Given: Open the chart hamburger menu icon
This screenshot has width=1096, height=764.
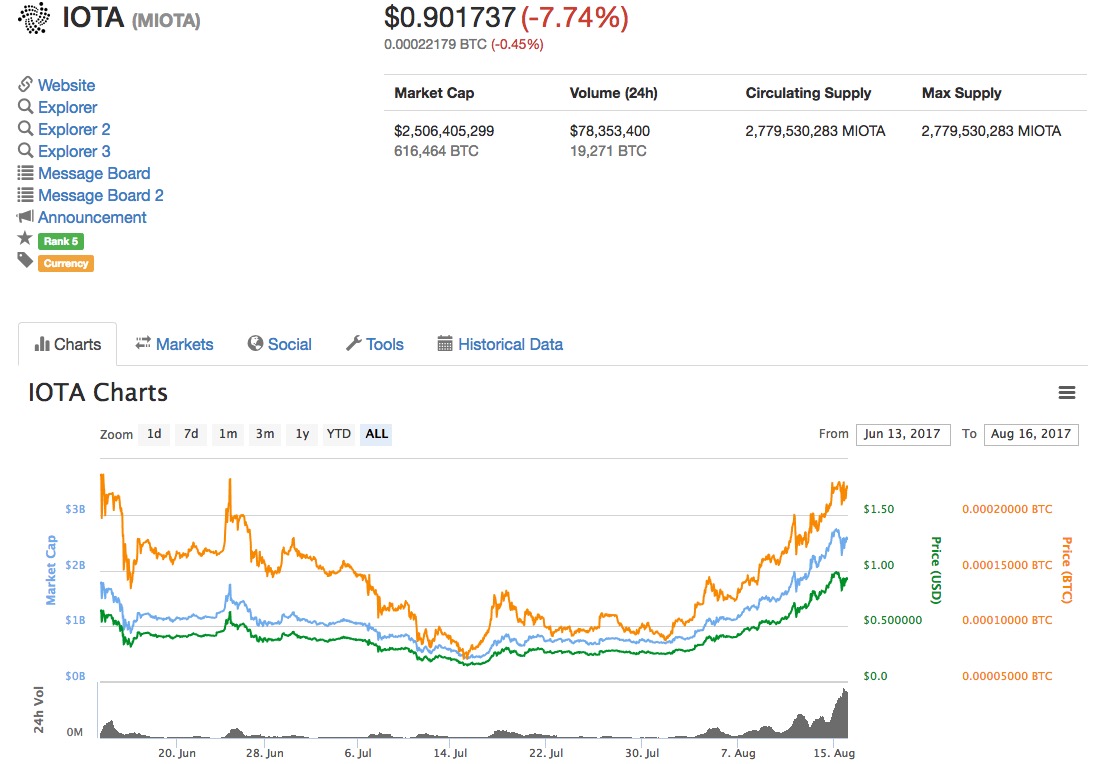Looking at the screenshot, I should [1066, 393].
